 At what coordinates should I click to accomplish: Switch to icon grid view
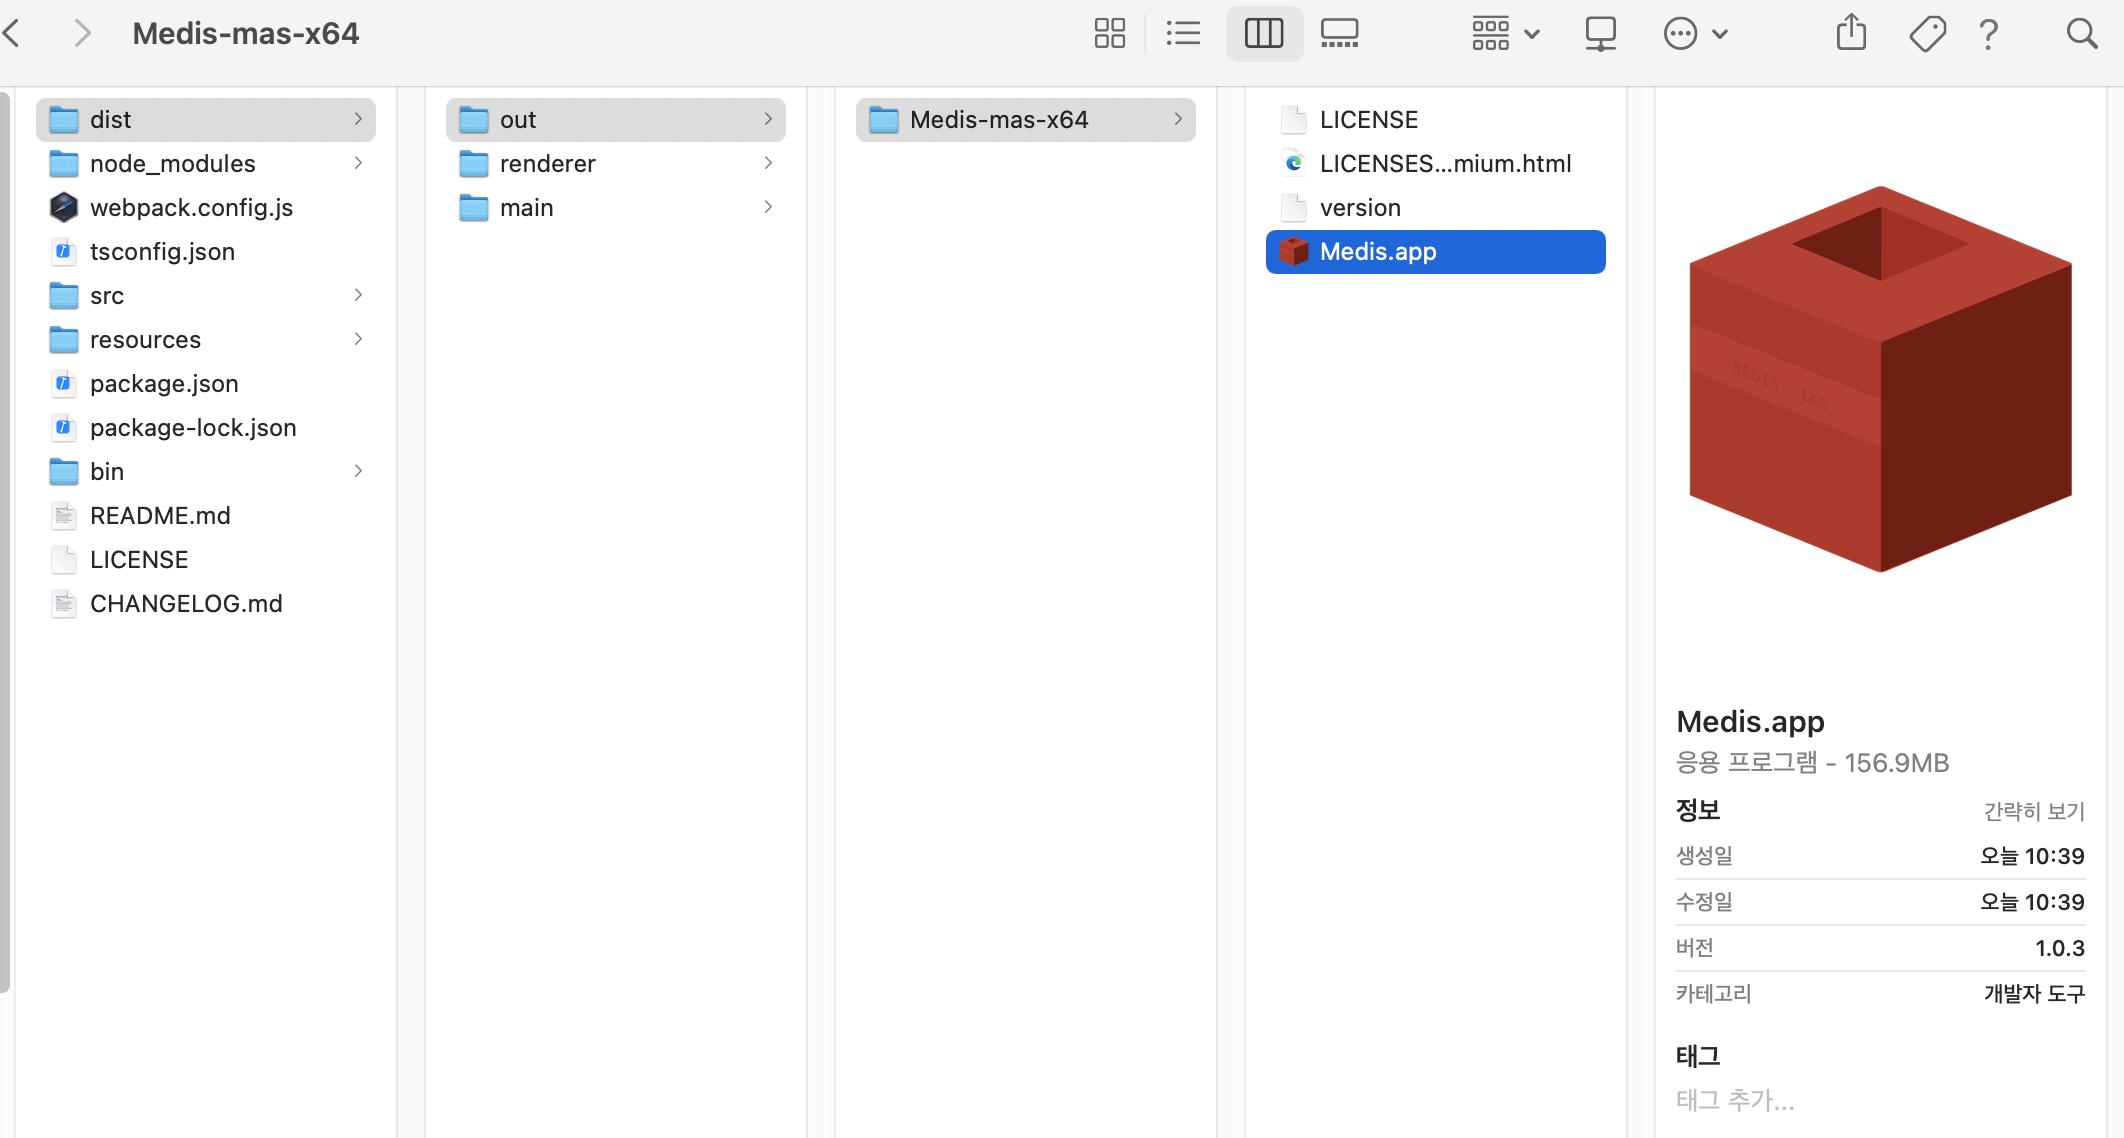pos(1109,33)
